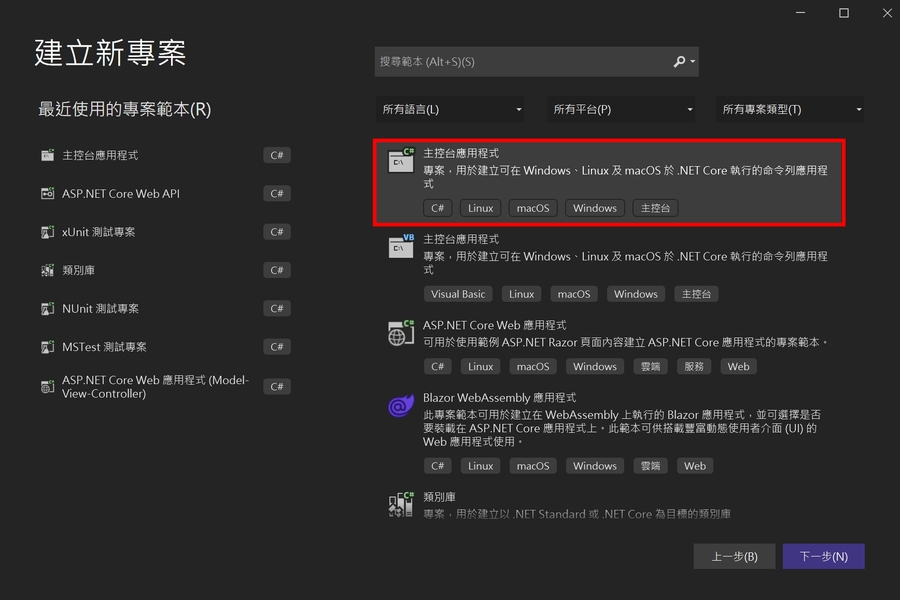This screenshot has height=600, width=900.
Task: Pick recent ASP.NET Core Web Model-View-Controller template
Action: click(155, 387)
